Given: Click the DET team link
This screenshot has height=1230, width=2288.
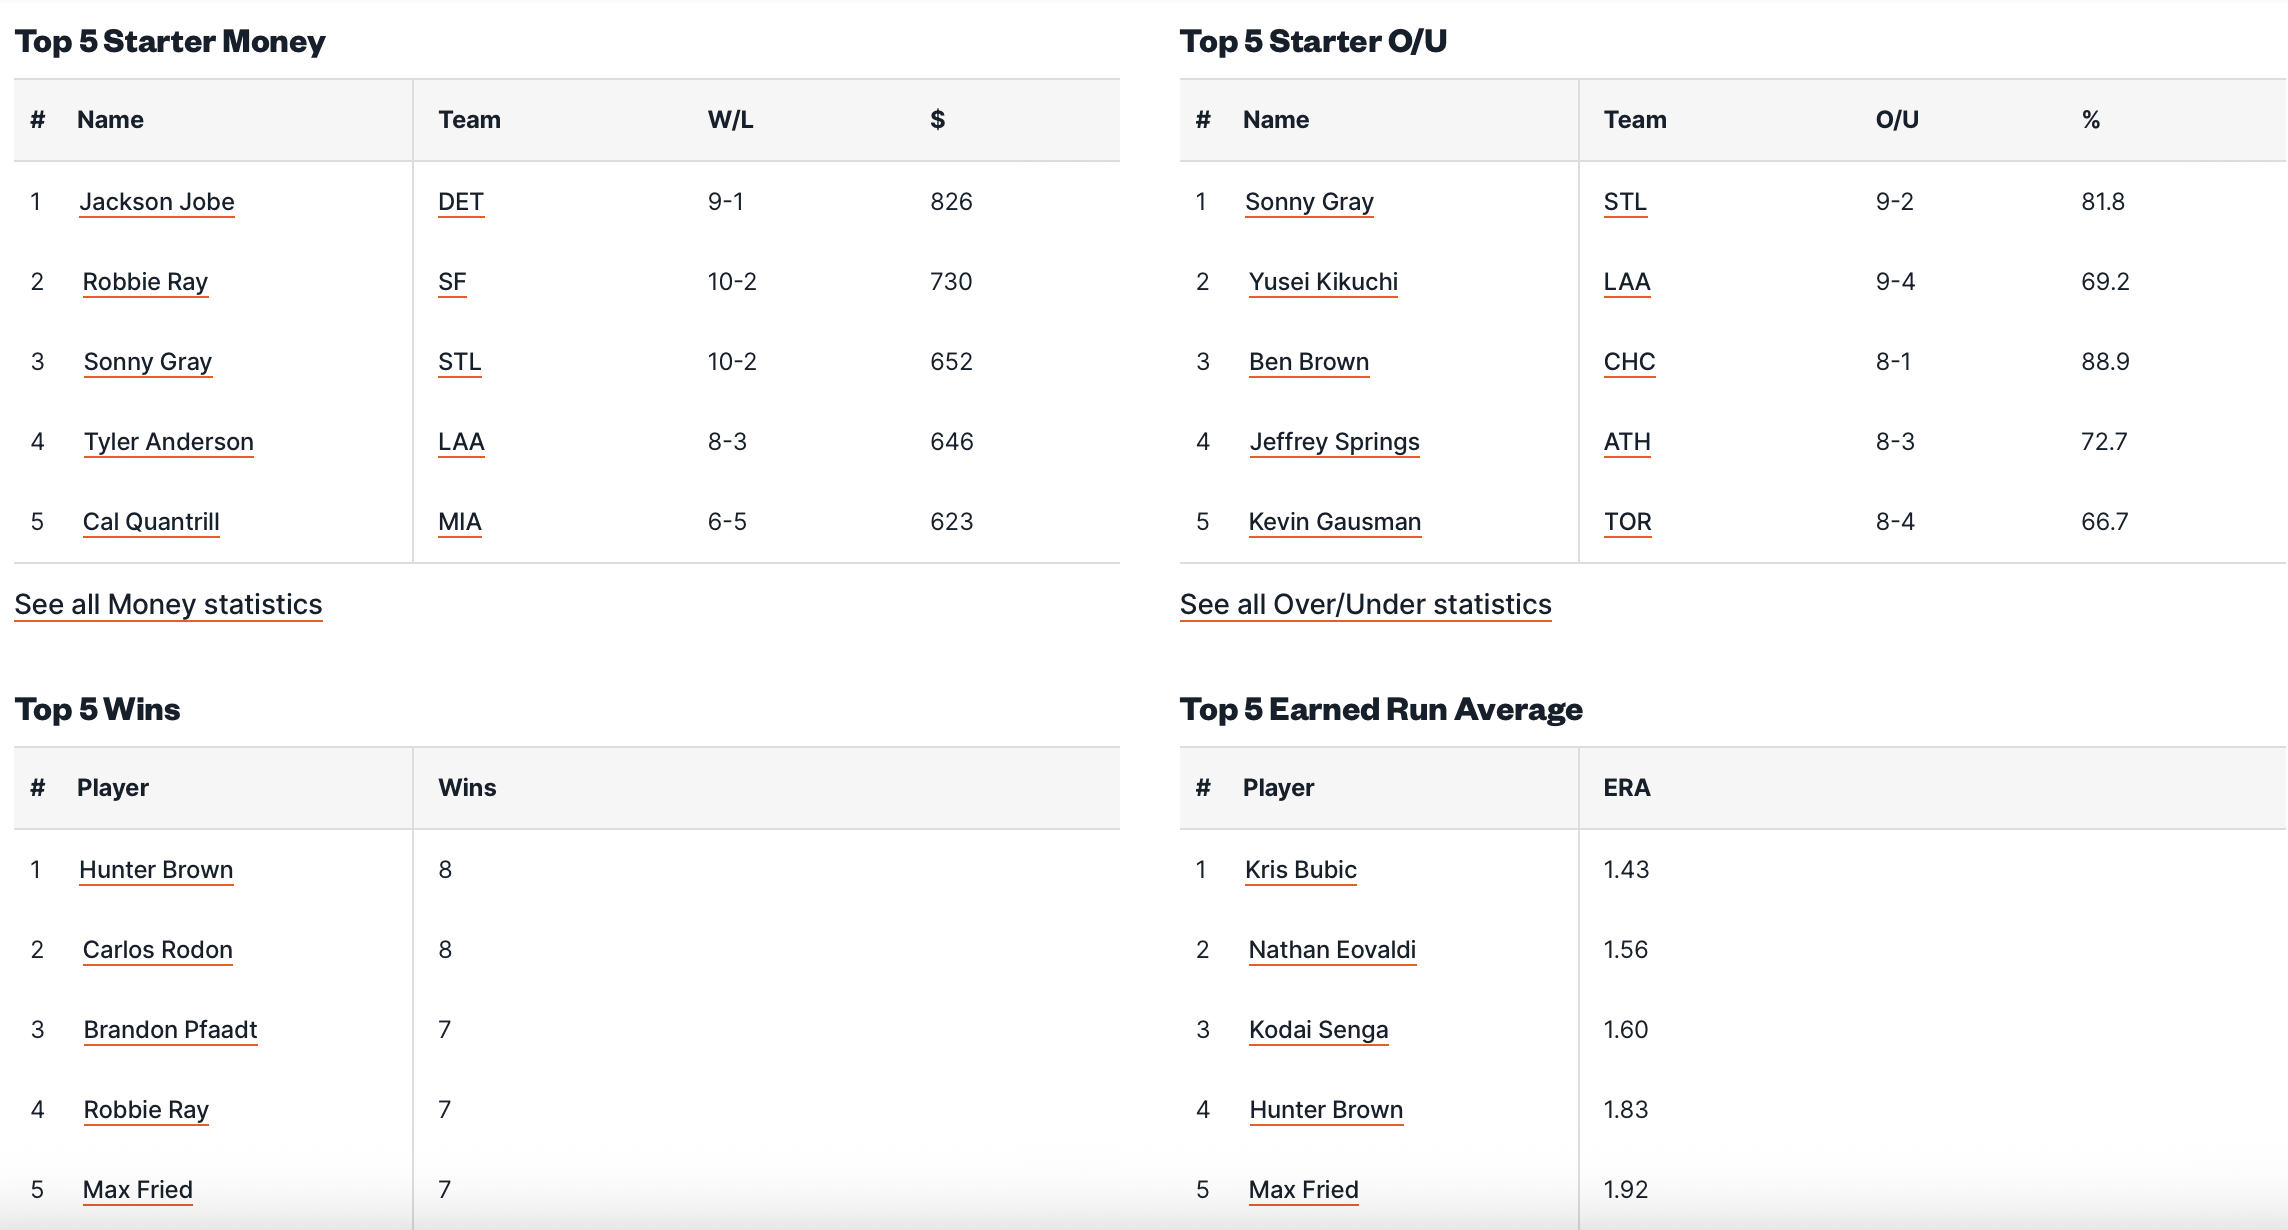Looking at the screenshot, I should click(x=461, y=202).
